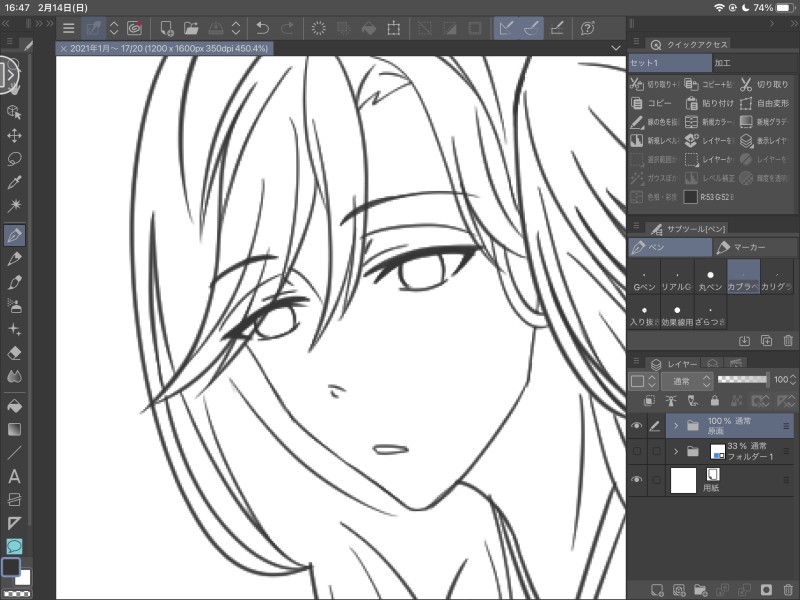Expand the 原画 folder layer
Screen dimensions: 800x600
pos(676,426)
